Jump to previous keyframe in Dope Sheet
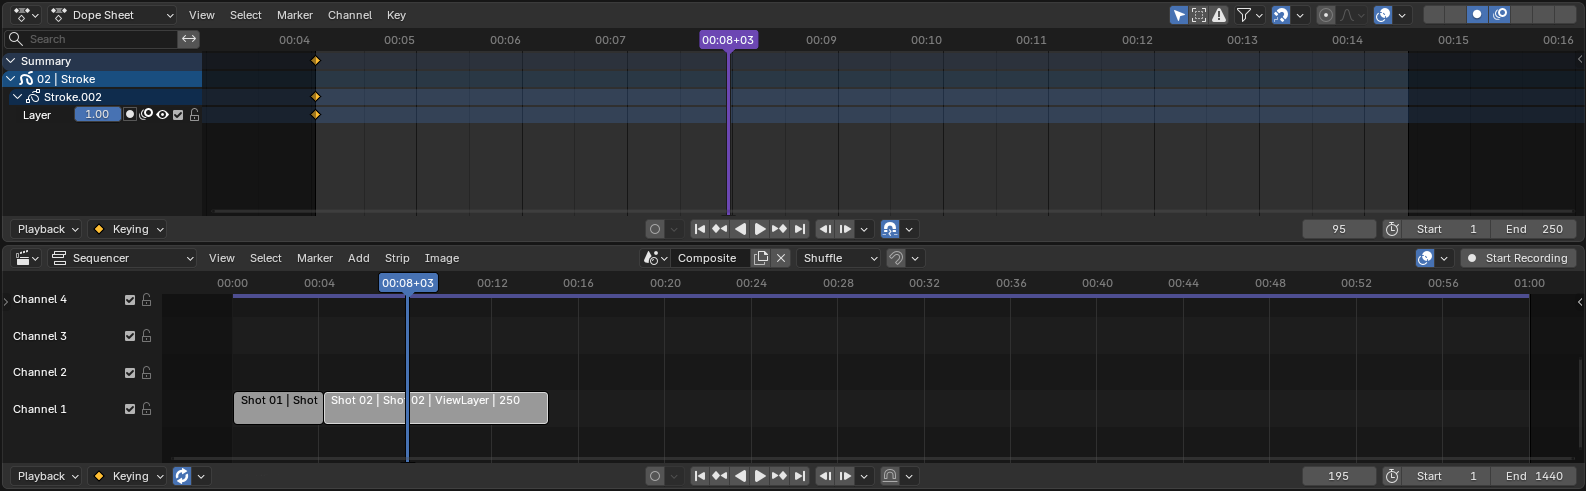The width and height of the screenshot is (1586, 491). pyautogui.click(x=720, y=229)
